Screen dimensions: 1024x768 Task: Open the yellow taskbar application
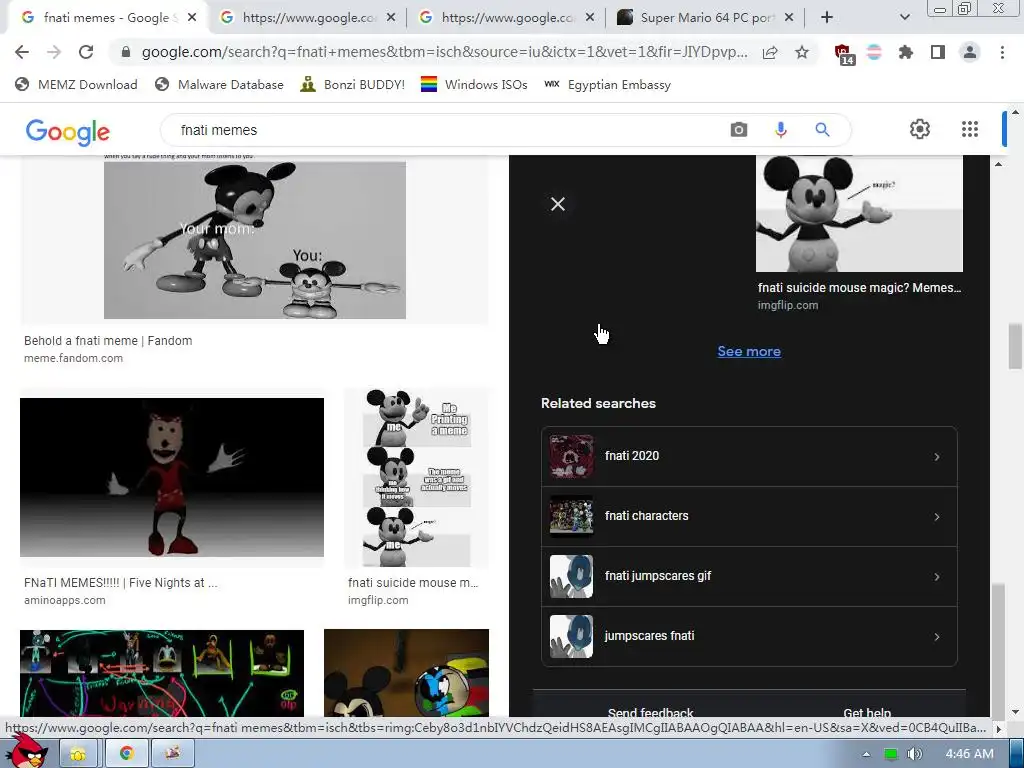click(78, 754)
